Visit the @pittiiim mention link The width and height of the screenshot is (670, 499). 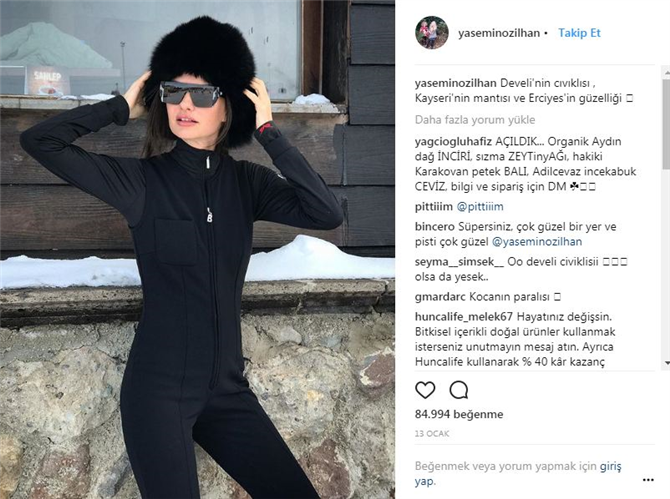[x=480, y=207]
